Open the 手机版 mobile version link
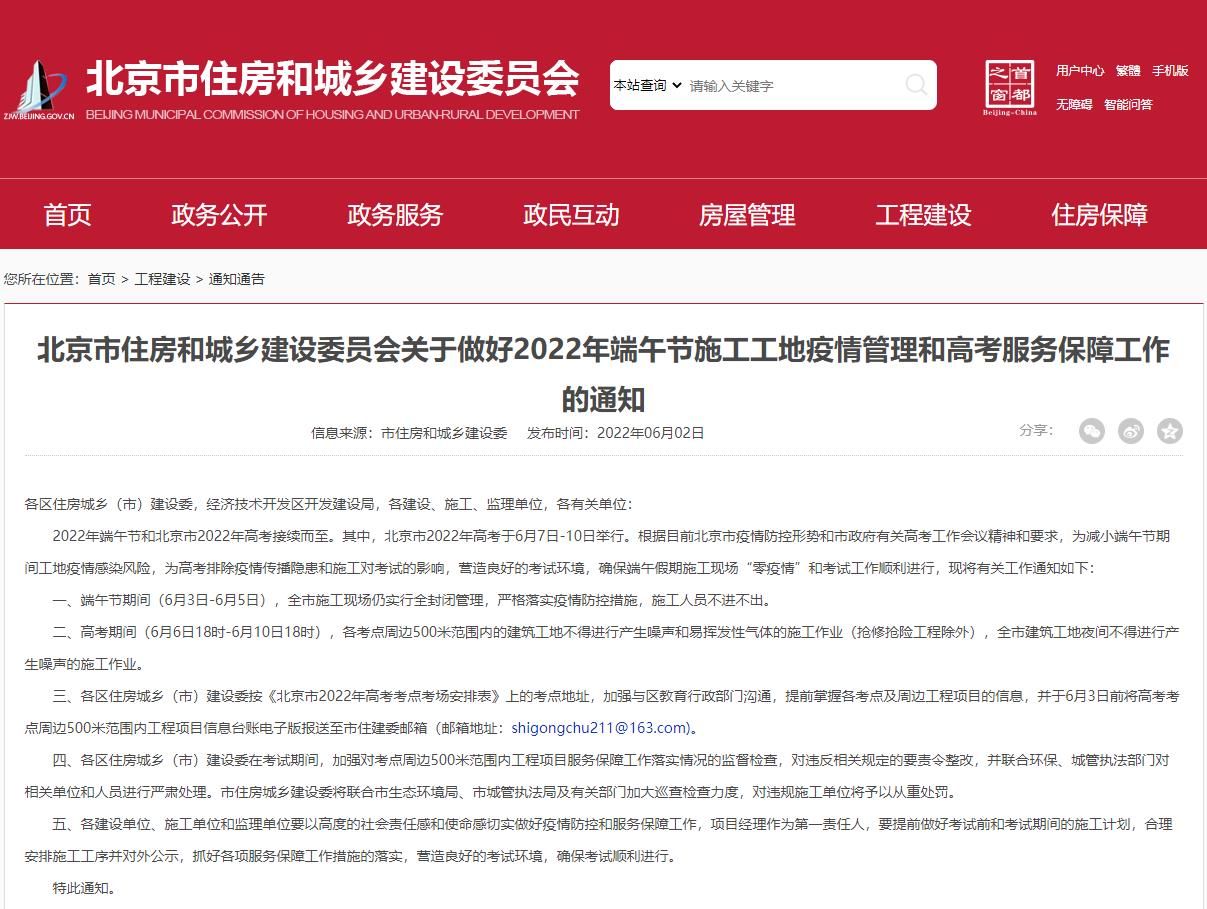This screenshot has width=1207, height=909. [x=1170, y=71]
